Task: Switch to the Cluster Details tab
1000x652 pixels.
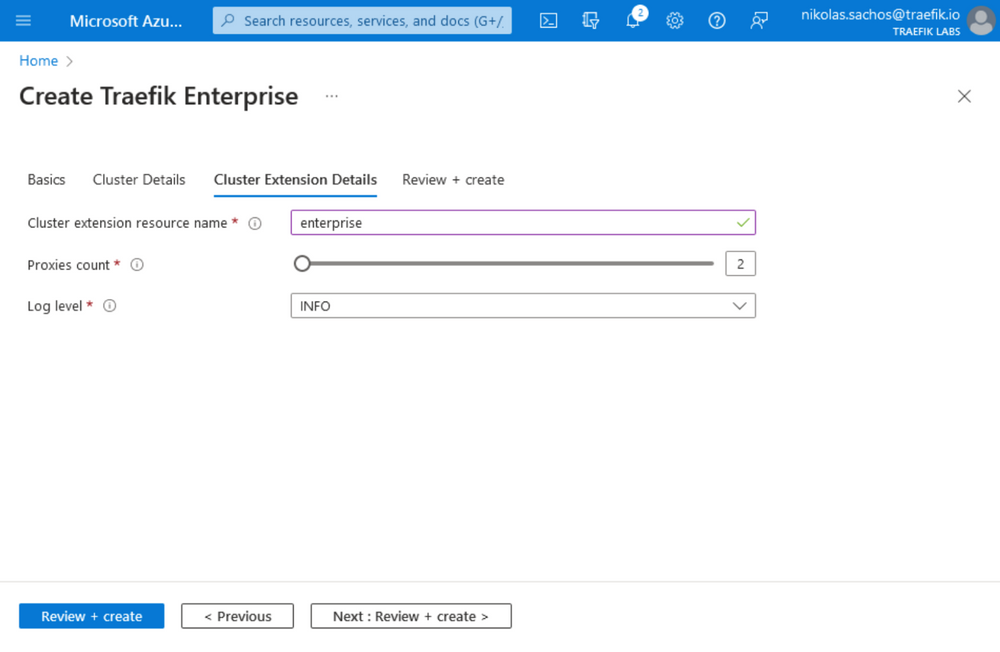Action: (x=138, y=180)
